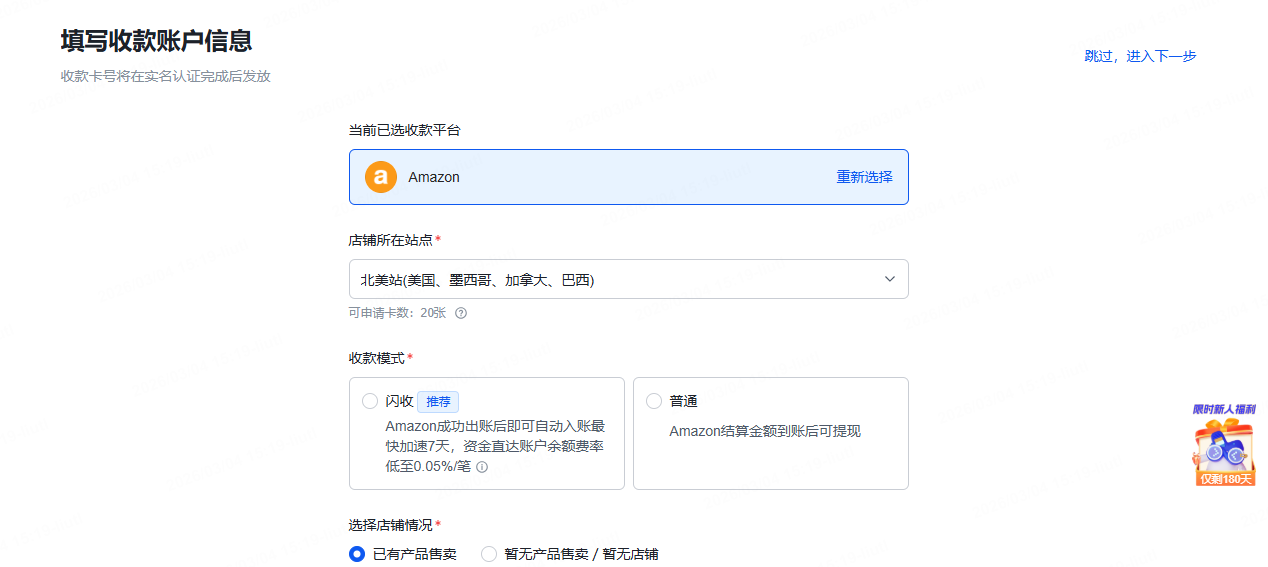Choose the 已有产品售卖 radio option
The image size is (1268, 567).
pos(357,554)
